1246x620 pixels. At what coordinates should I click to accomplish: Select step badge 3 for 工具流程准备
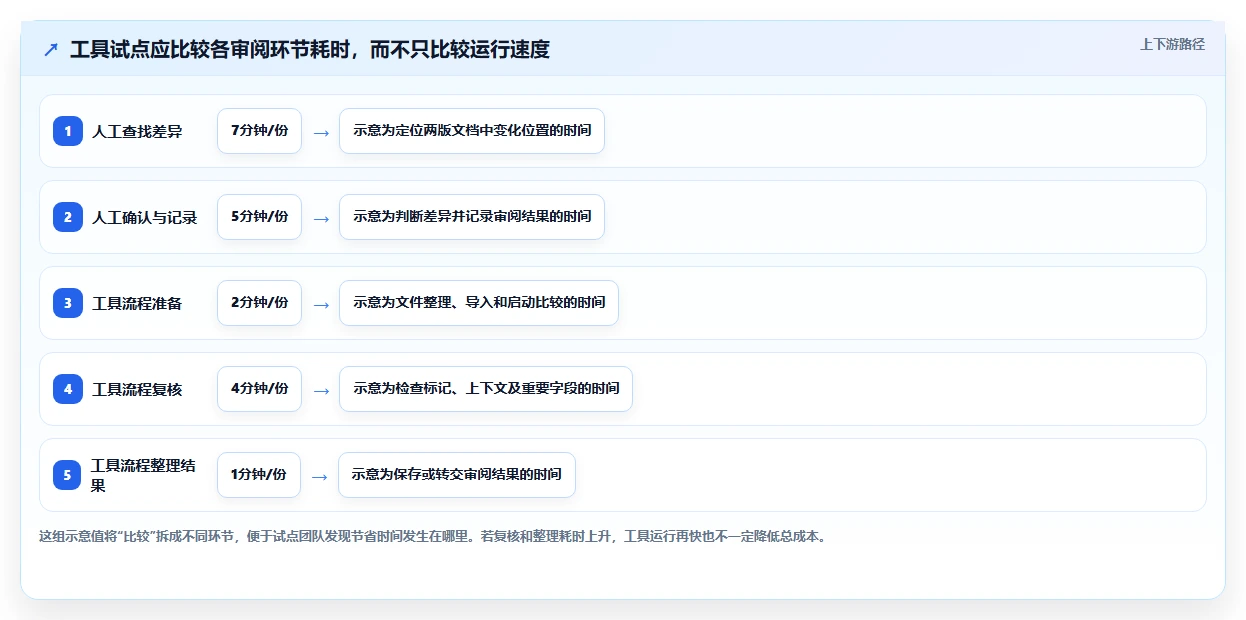[x=68, y=303]
